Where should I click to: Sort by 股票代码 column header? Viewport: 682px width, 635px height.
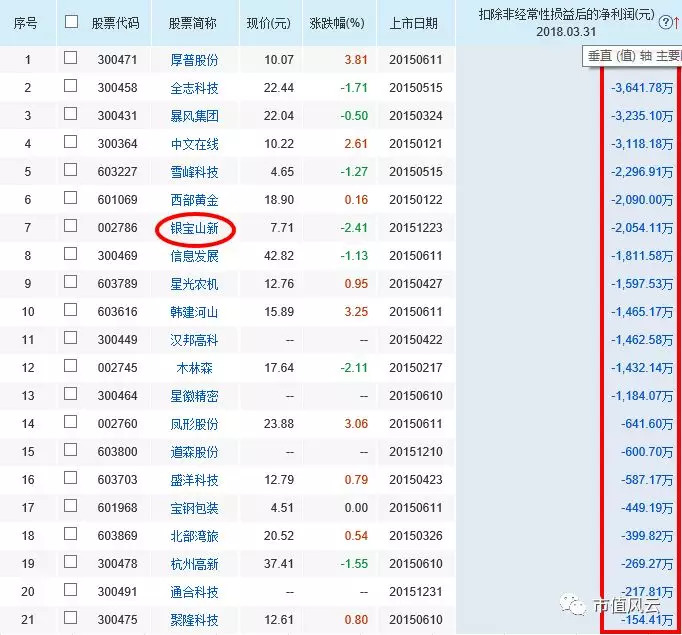116,23
